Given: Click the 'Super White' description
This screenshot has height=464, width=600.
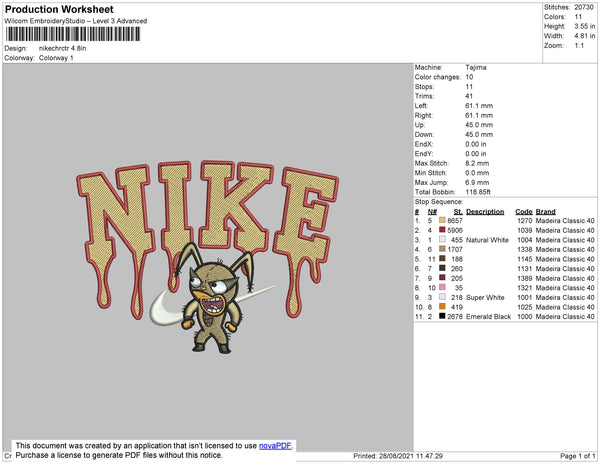Looking at the screenshot, I should [x=485, y=297].
